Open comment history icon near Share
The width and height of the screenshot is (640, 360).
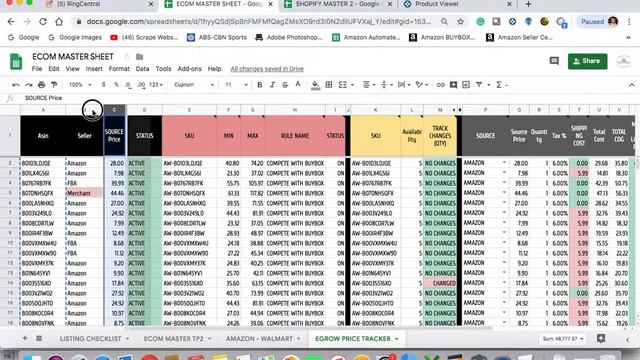pyautogui.click(x=554, y=61)
